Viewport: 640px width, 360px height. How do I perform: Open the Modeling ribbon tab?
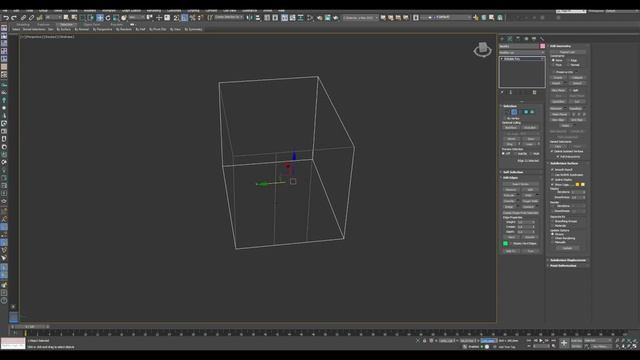pyautogui.click(x=23, y=24)
